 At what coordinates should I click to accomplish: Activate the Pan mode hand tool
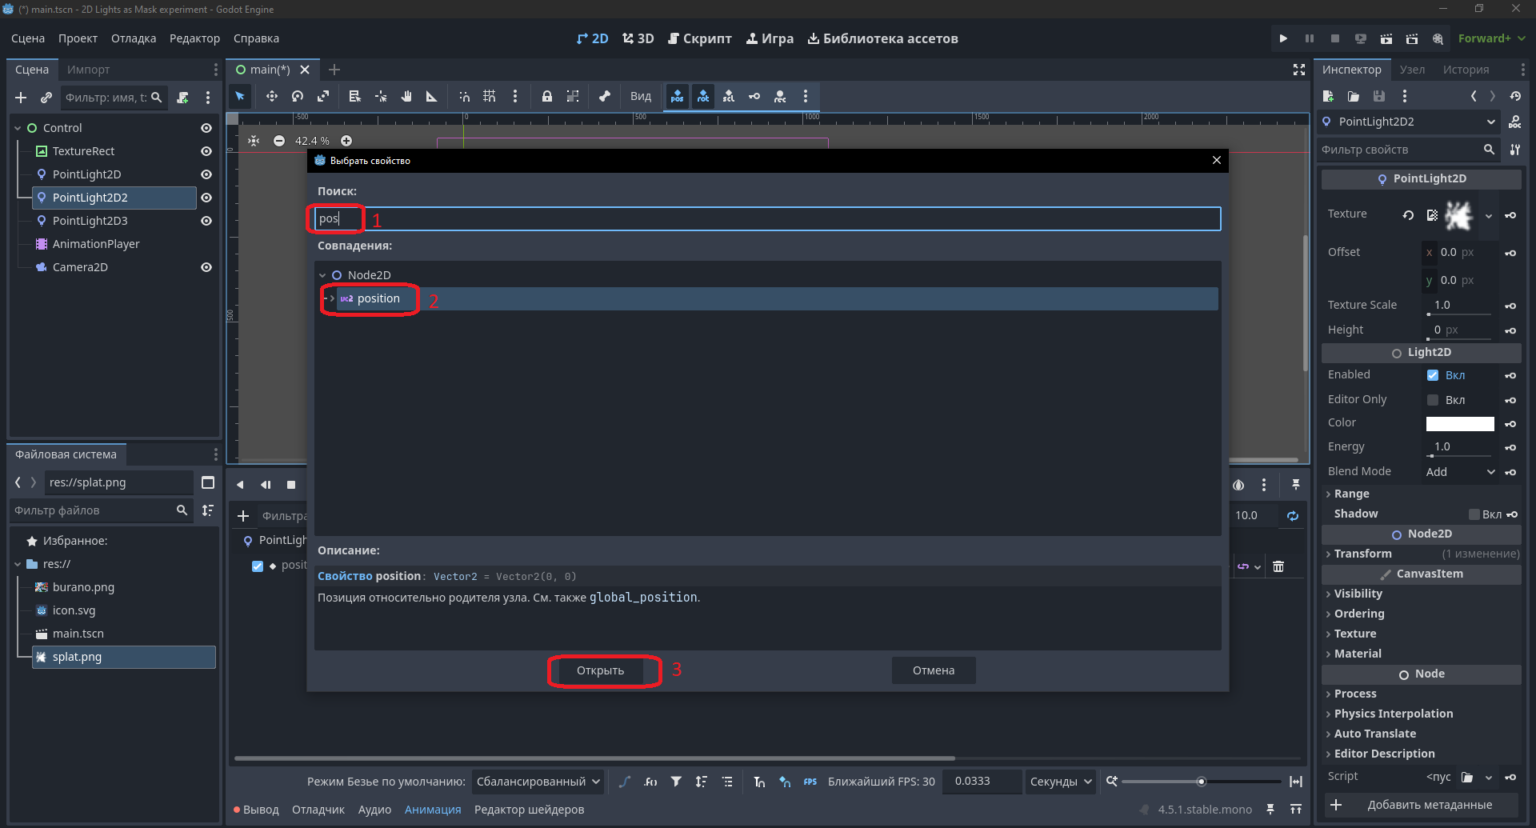pos(406,96)
